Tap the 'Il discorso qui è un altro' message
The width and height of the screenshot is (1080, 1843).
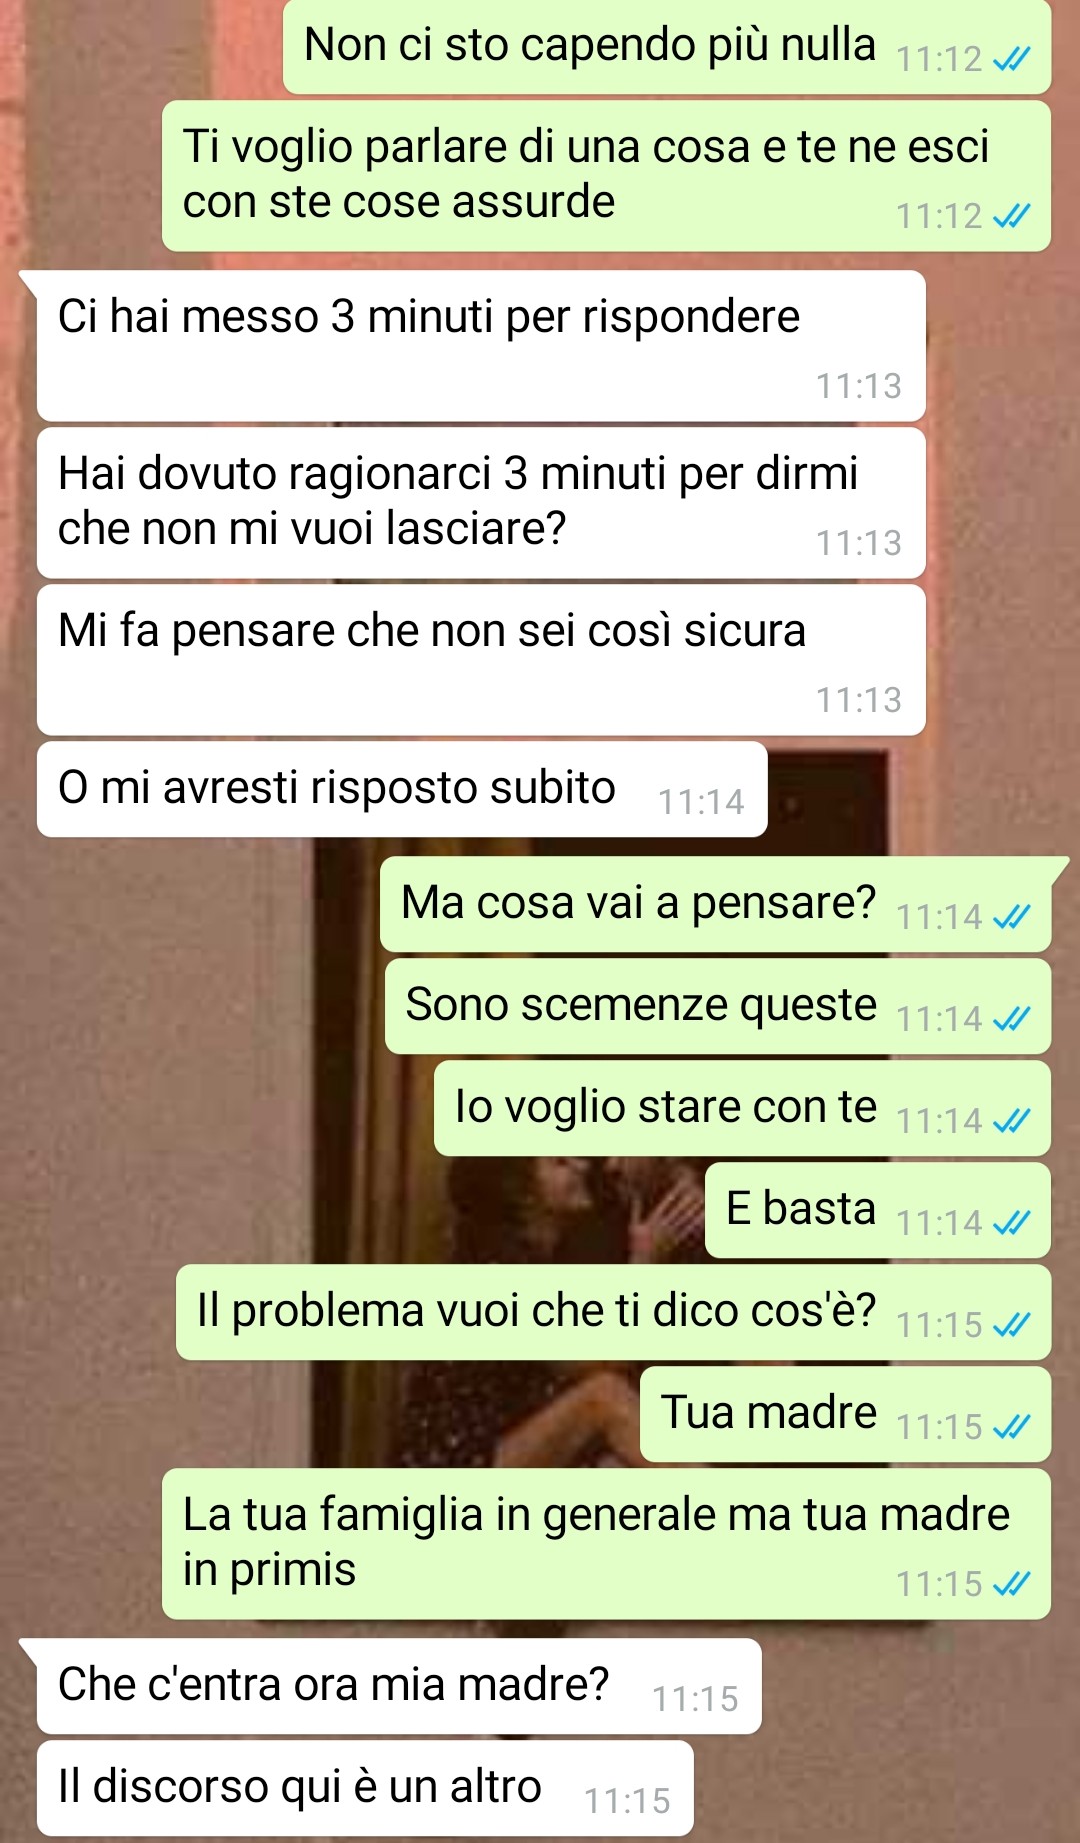tap(365, 1788)
